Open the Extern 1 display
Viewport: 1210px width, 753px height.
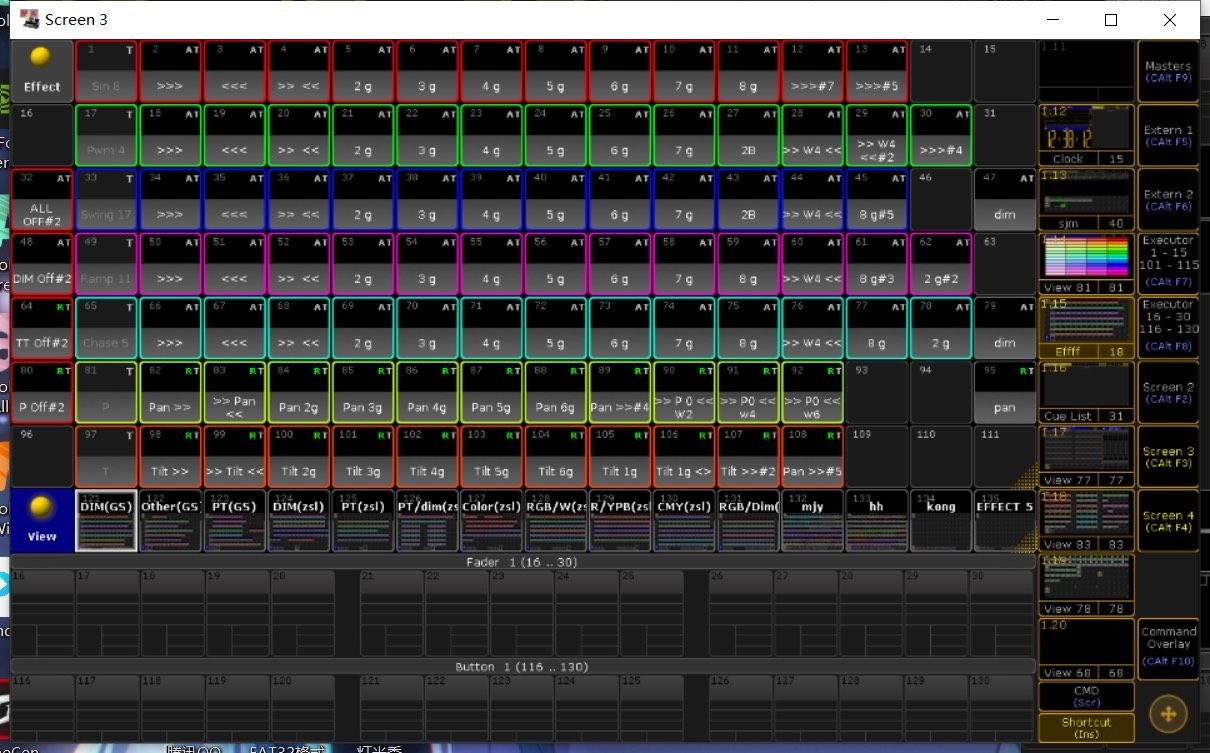tap(1168, 135)
